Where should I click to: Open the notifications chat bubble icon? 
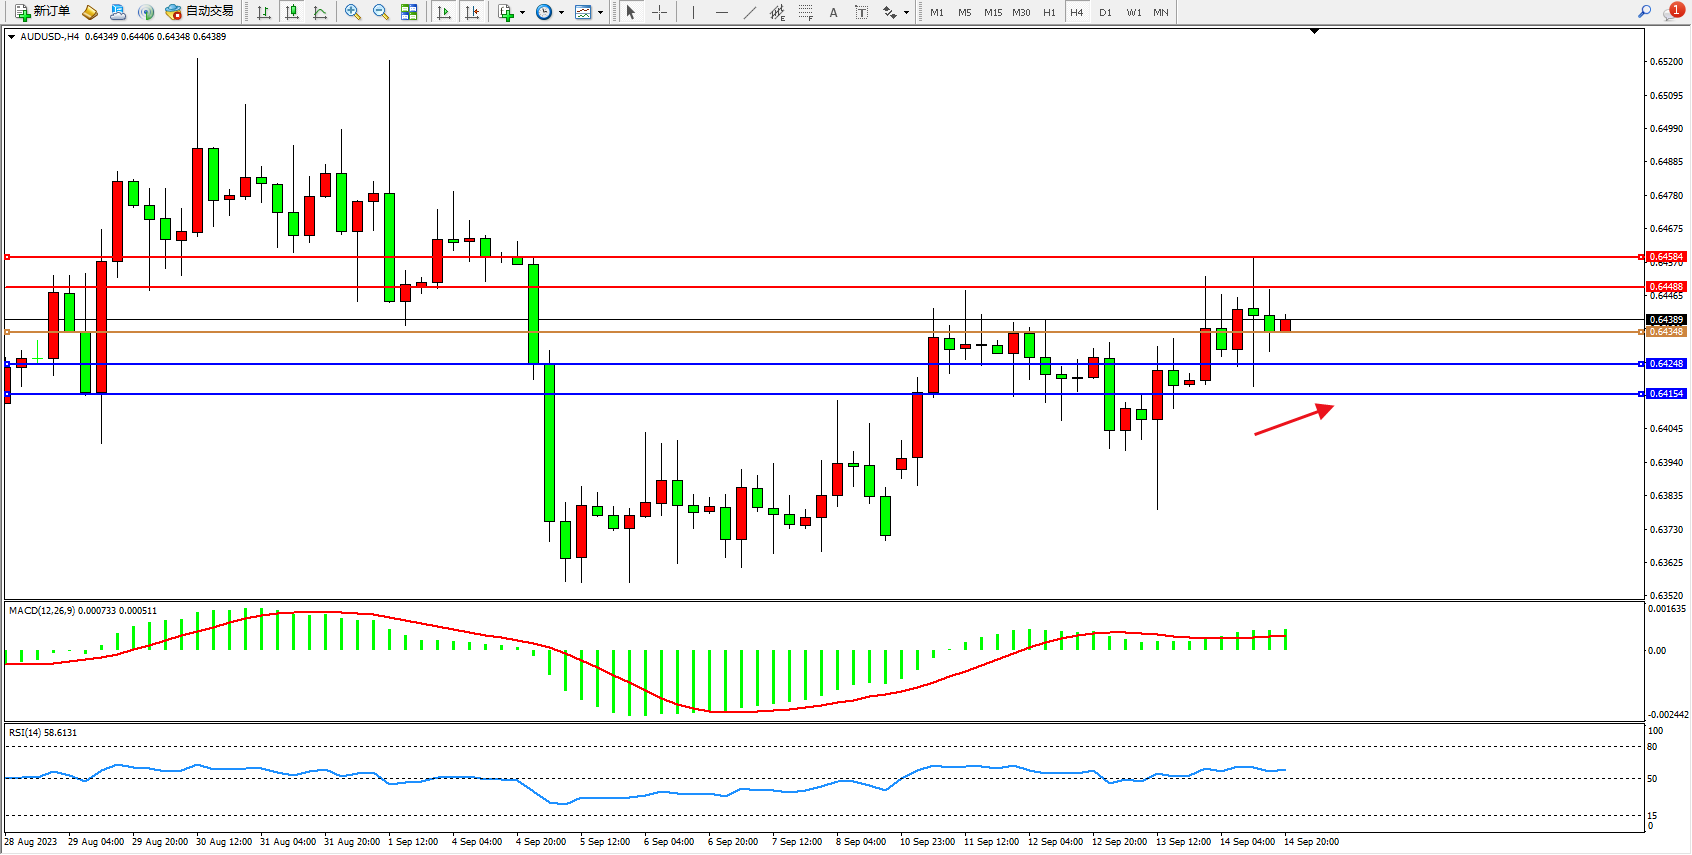(1672, 12)
